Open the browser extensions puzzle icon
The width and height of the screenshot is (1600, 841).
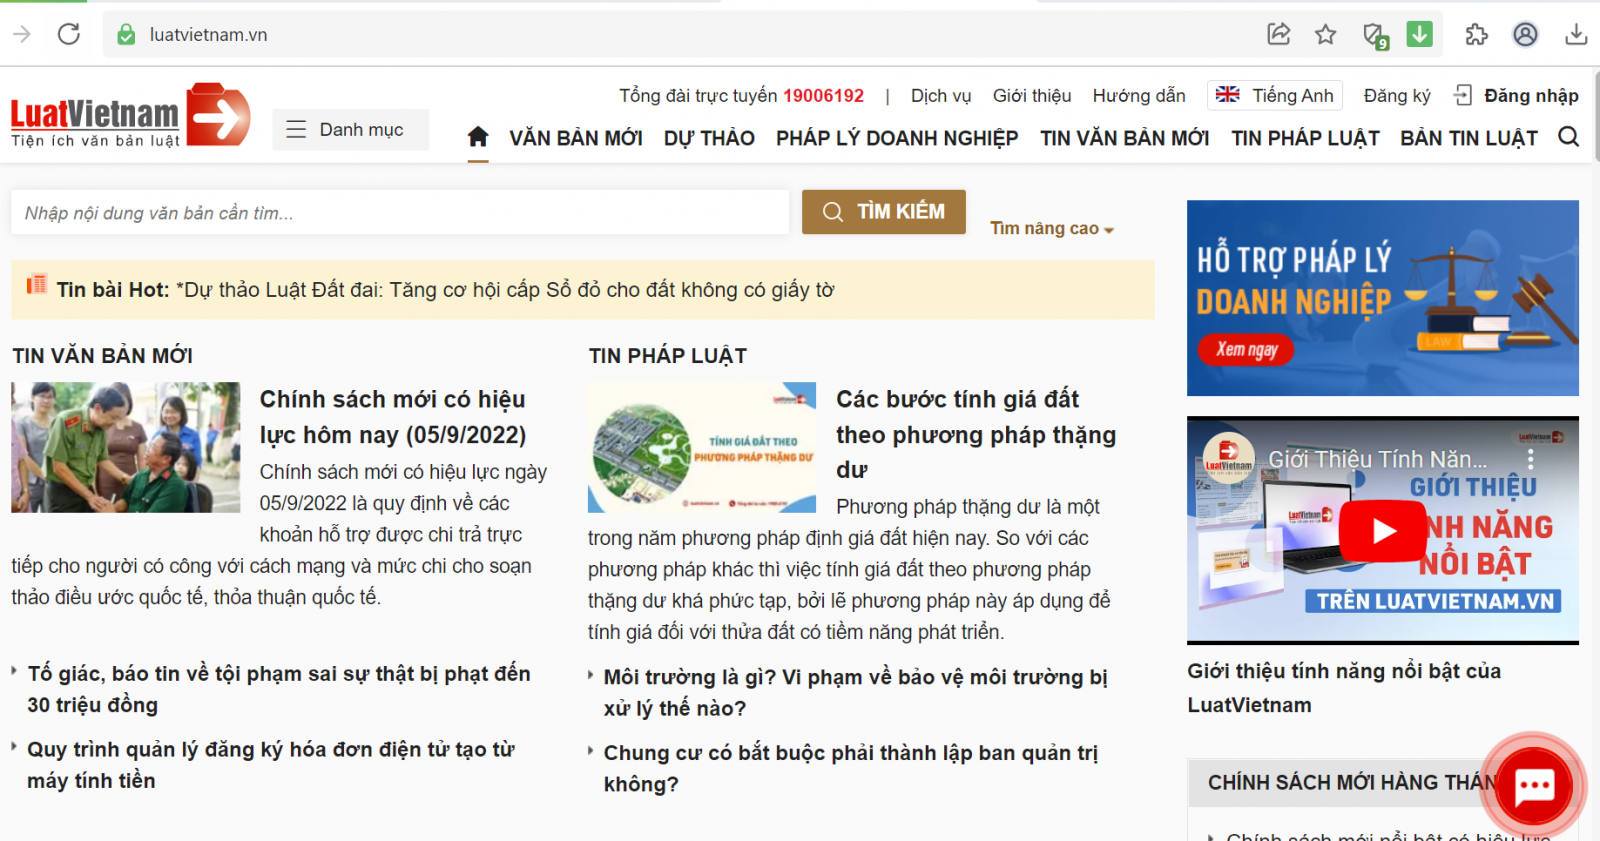point(1476,35)
